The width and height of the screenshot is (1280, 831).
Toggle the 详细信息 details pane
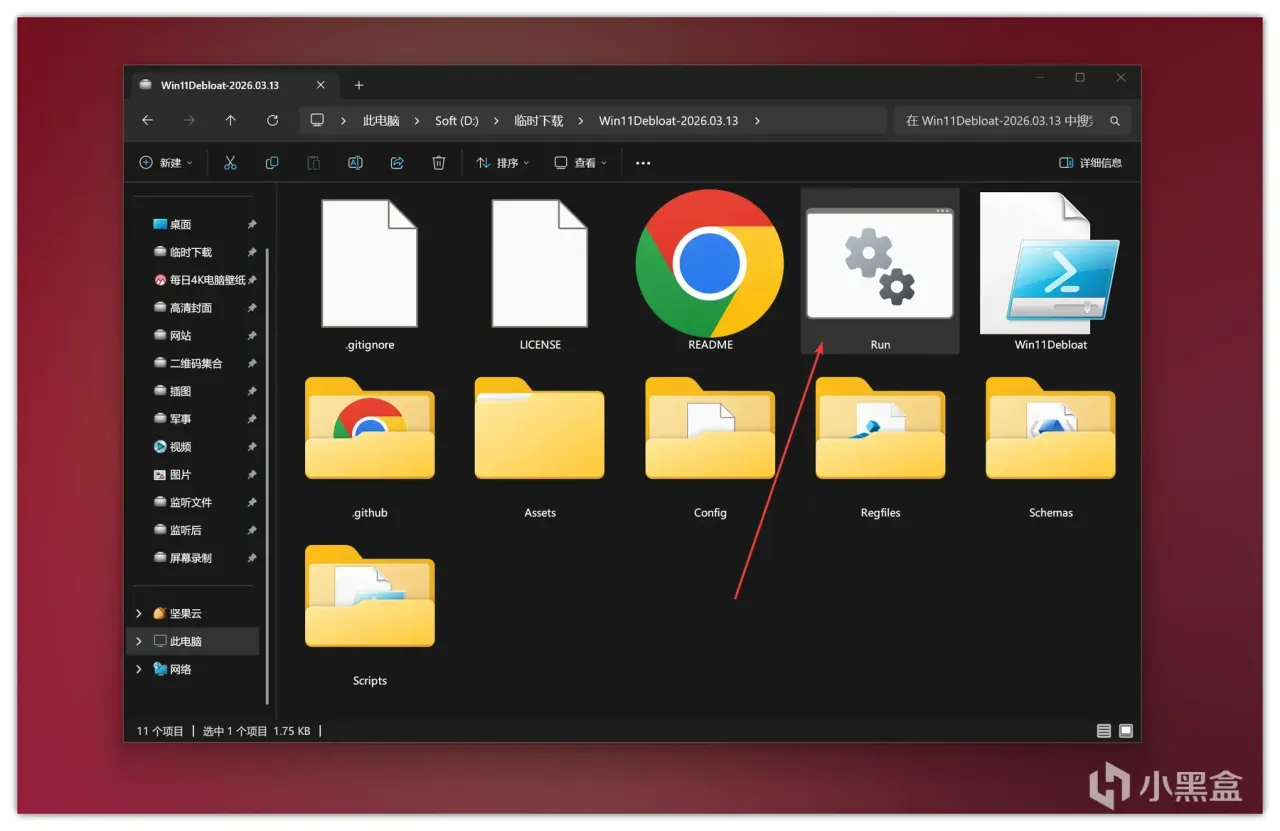click(1090, 163)
